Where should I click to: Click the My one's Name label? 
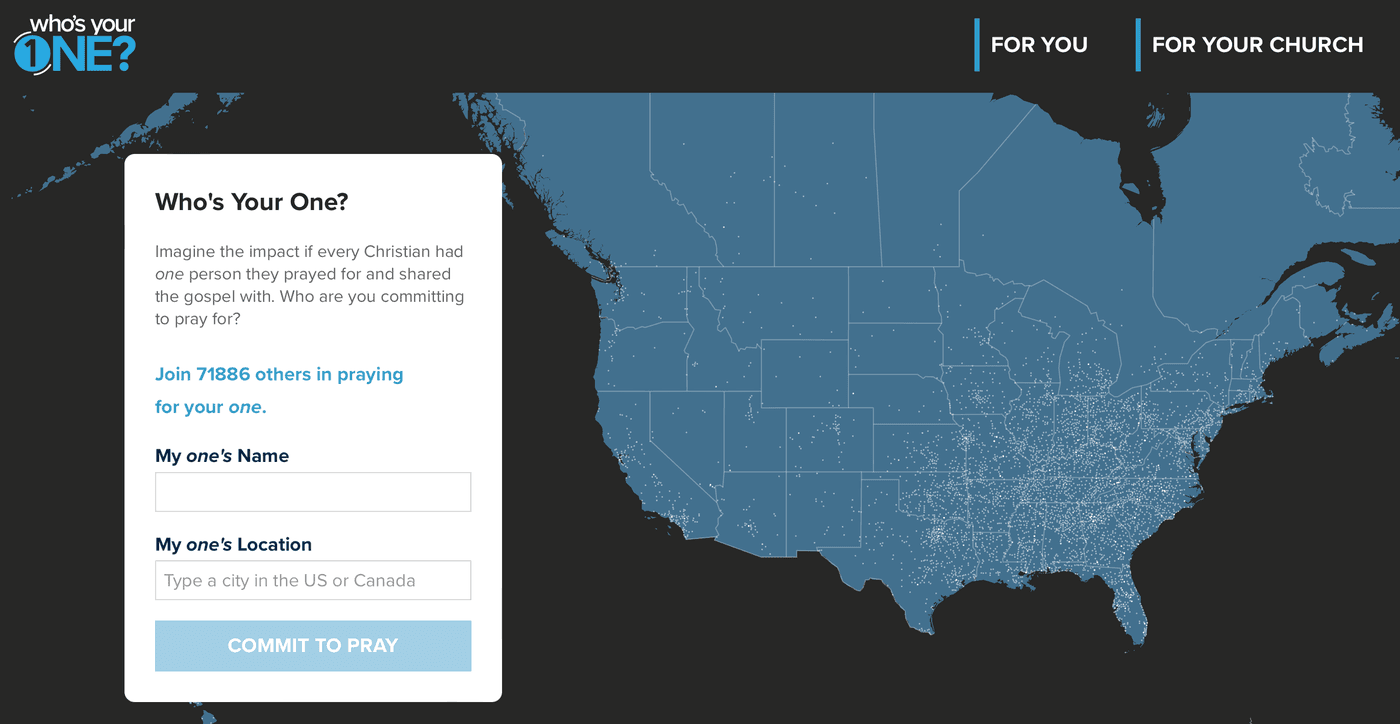(222, 456)
